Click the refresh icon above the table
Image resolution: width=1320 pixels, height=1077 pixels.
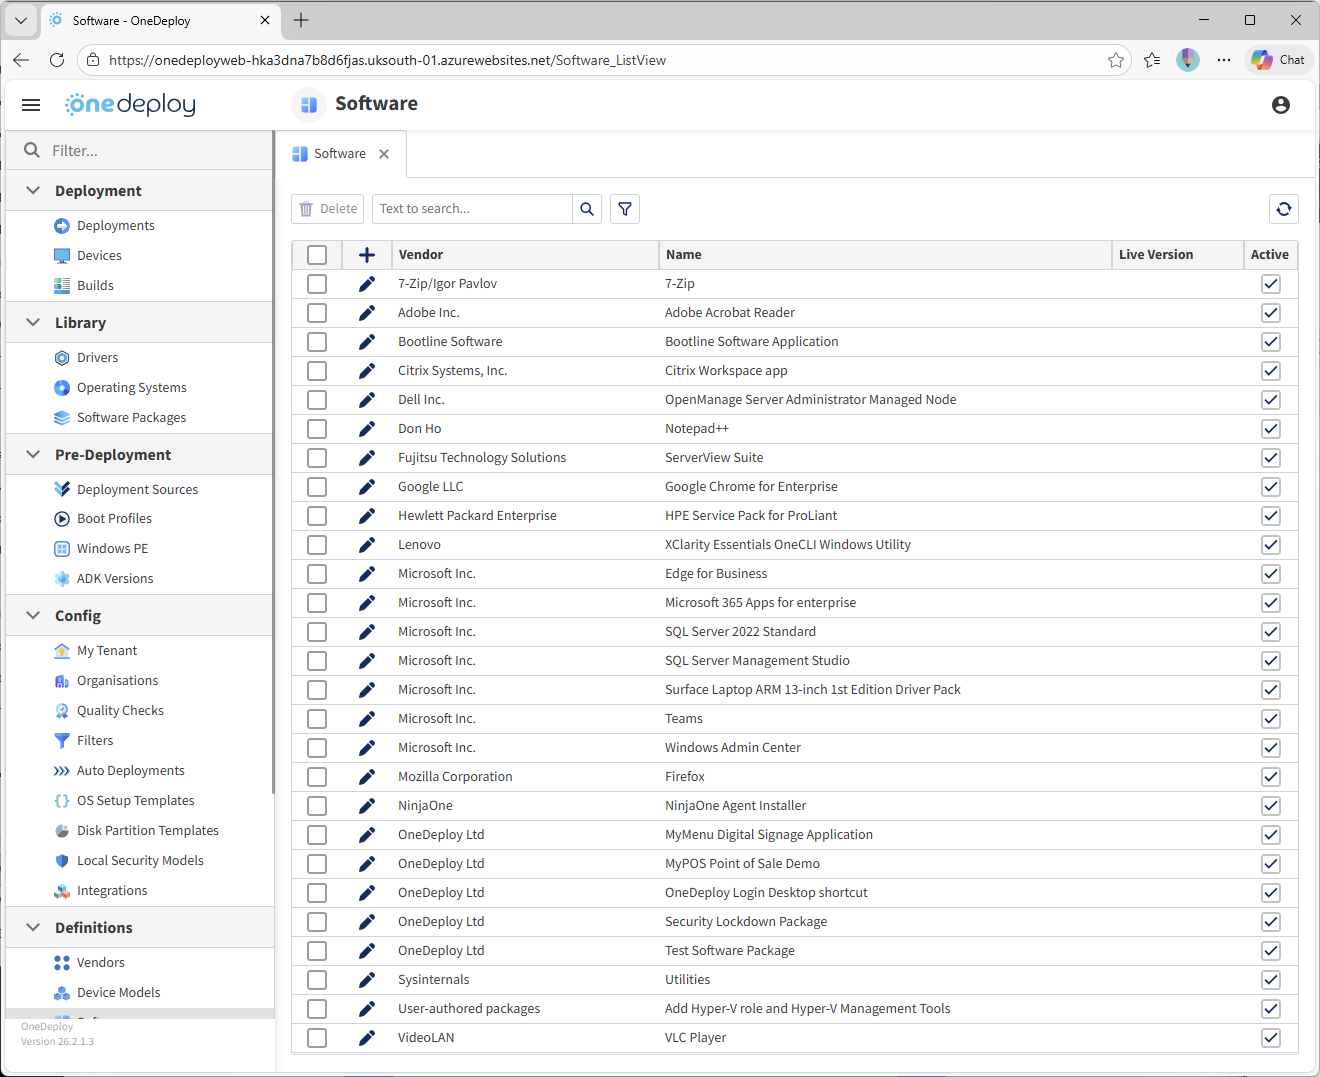pyautogui.click(x=1284, y=209)
